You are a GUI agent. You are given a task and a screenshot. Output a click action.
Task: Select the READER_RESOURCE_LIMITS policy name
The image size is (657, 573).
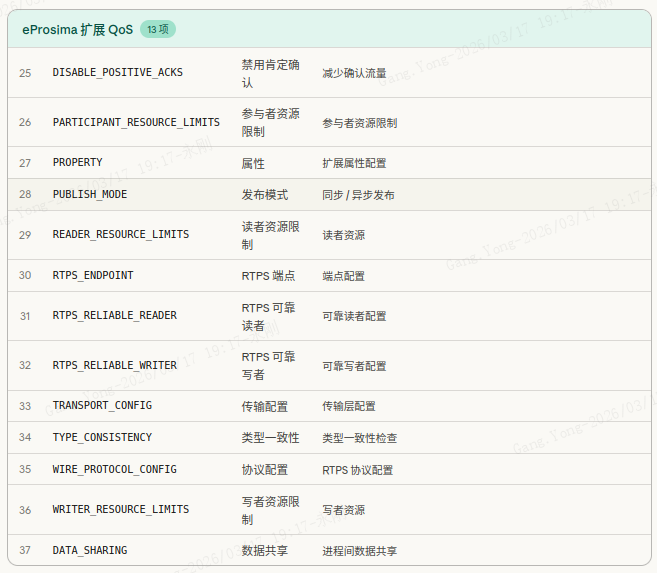[121, 234]
